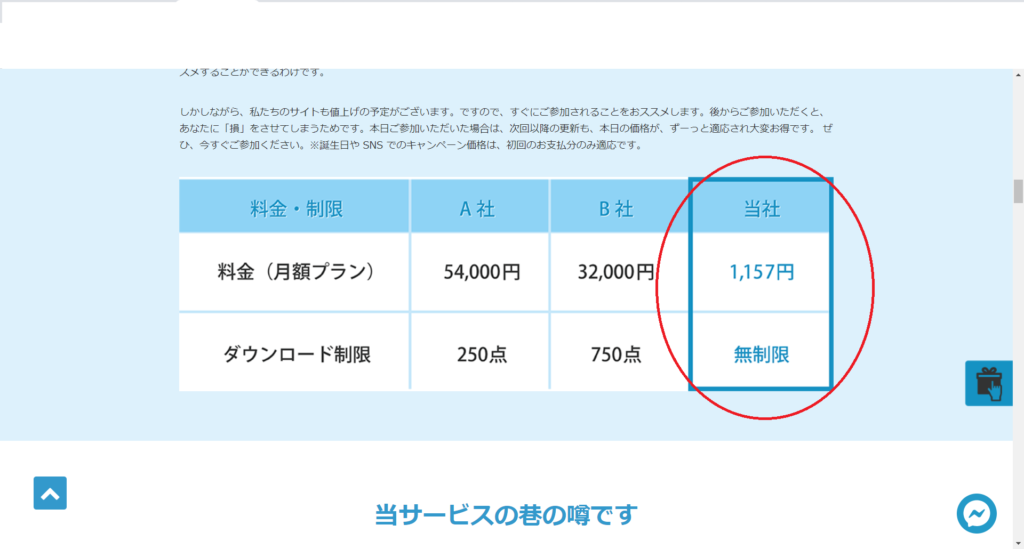Screen dimensions: 1024x549
Task: Open the gift box widget
Action: (989, 383)
